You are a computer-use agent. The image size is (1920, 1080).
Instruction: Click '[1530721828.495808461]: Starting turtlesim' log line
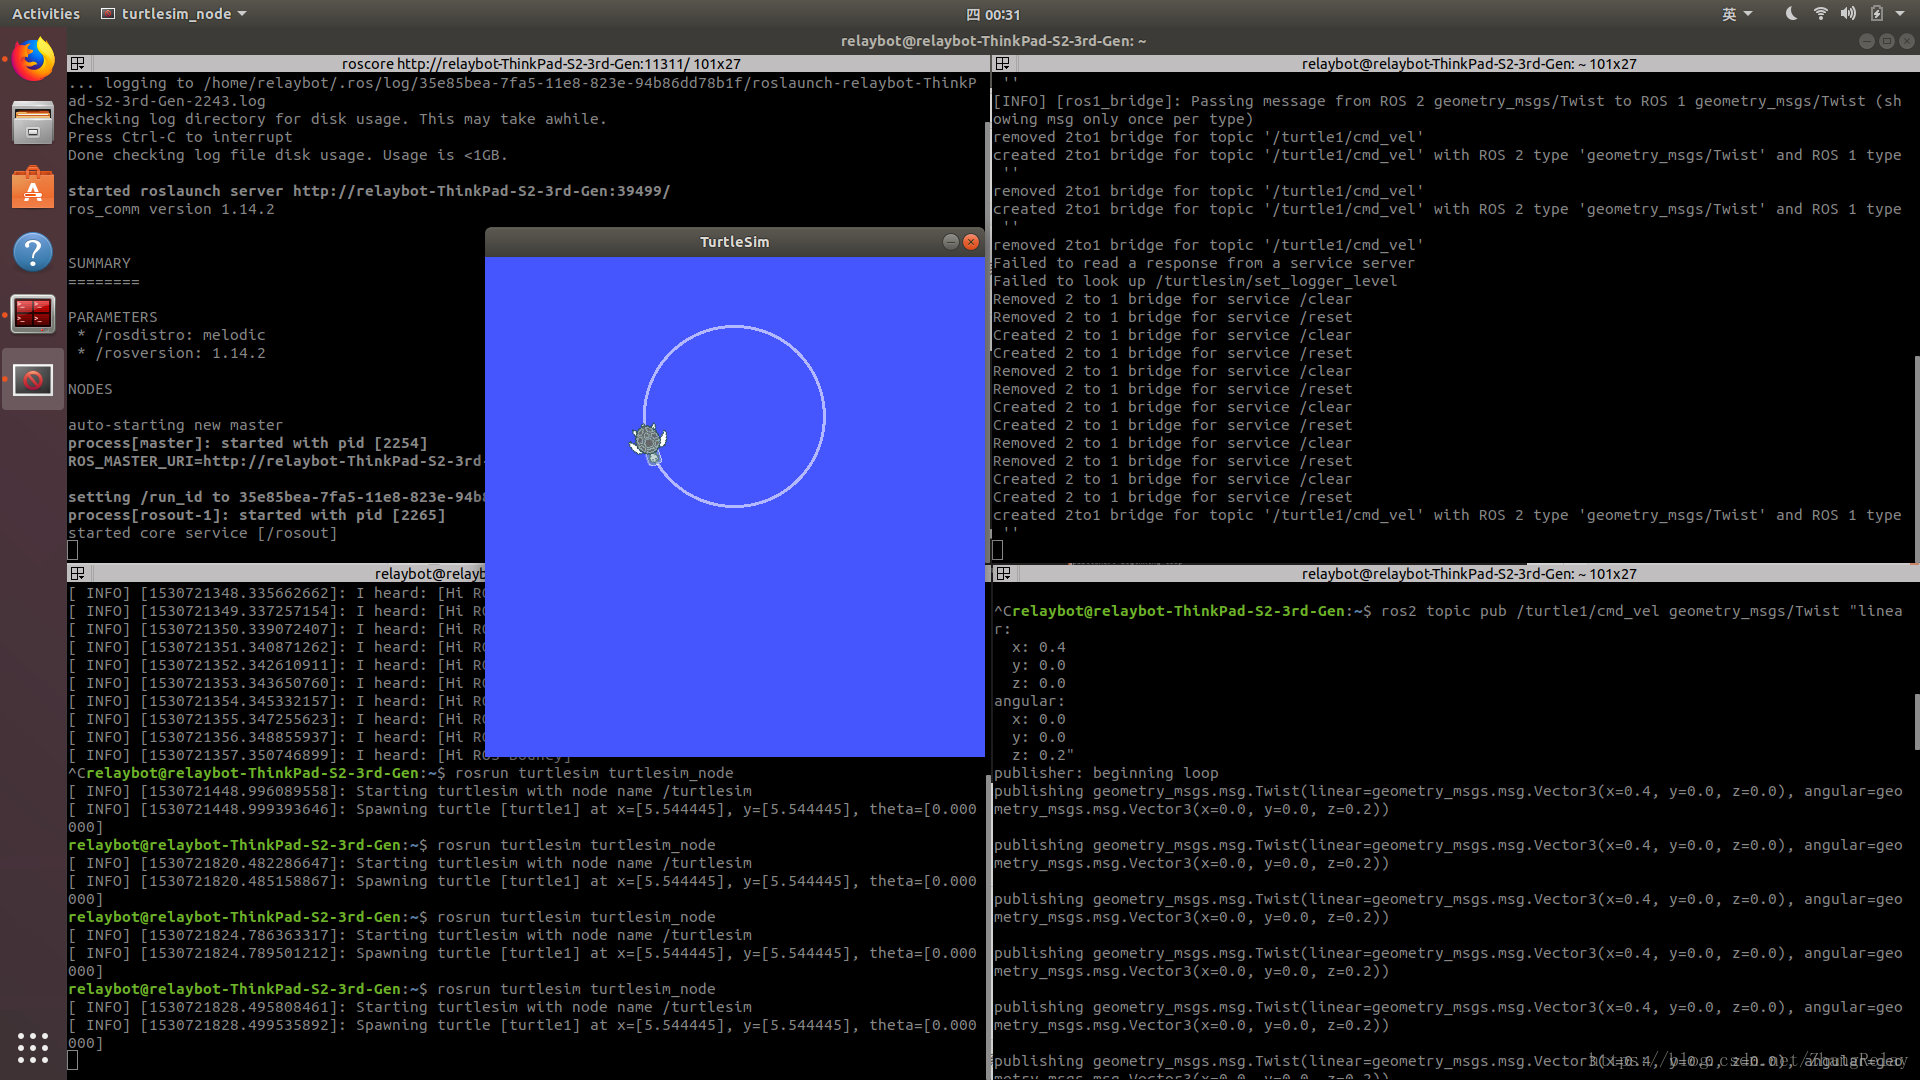410,1007
